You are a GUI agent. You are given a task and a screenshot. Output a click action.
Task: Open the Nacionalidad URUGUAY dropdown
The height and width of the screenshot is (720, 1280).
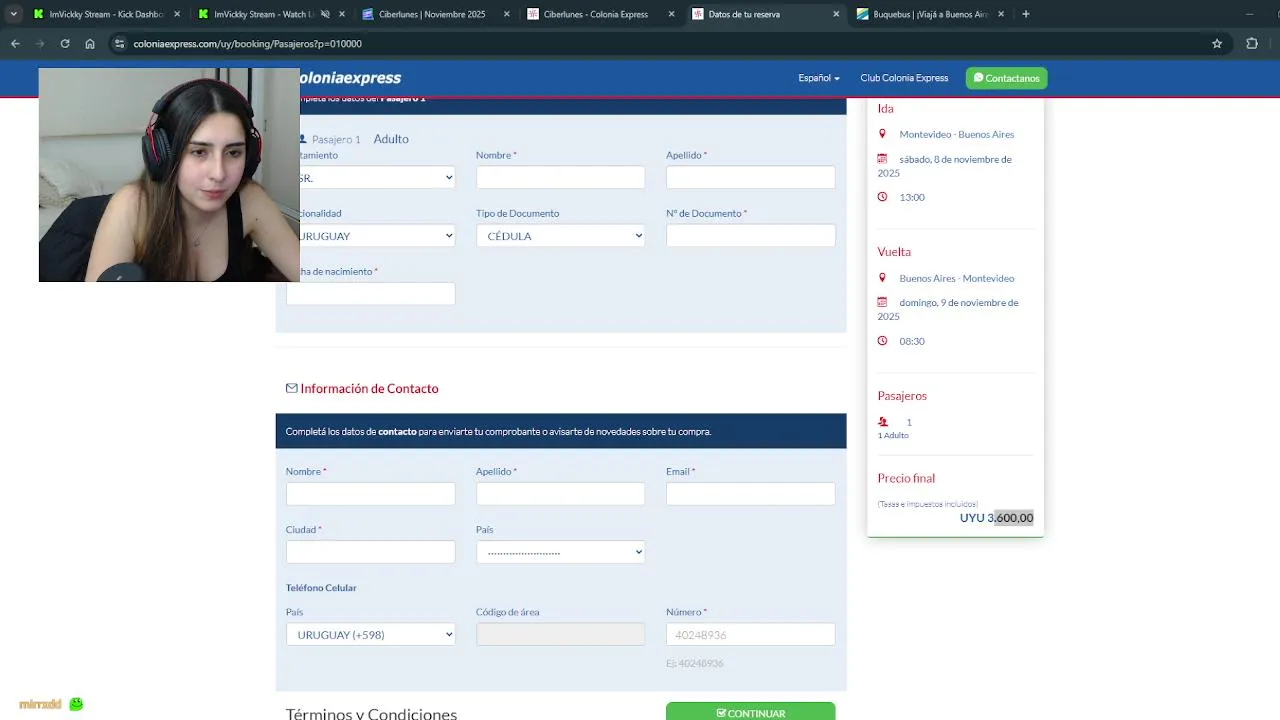[371, 235]
